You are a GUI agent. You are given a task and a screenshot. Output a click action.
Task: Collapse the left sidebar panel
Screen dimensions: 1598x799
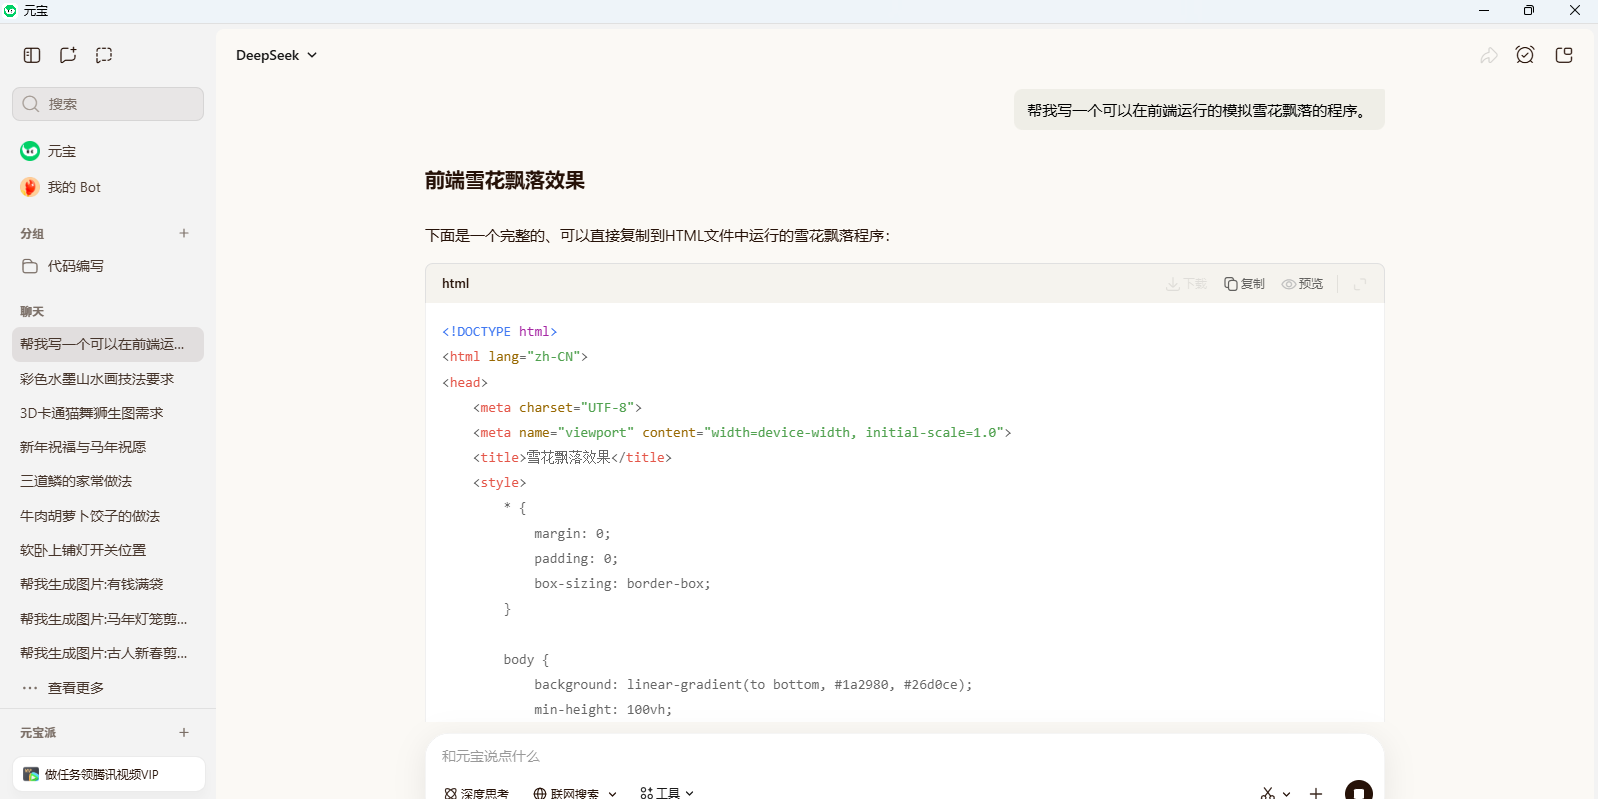coord(32,55)
